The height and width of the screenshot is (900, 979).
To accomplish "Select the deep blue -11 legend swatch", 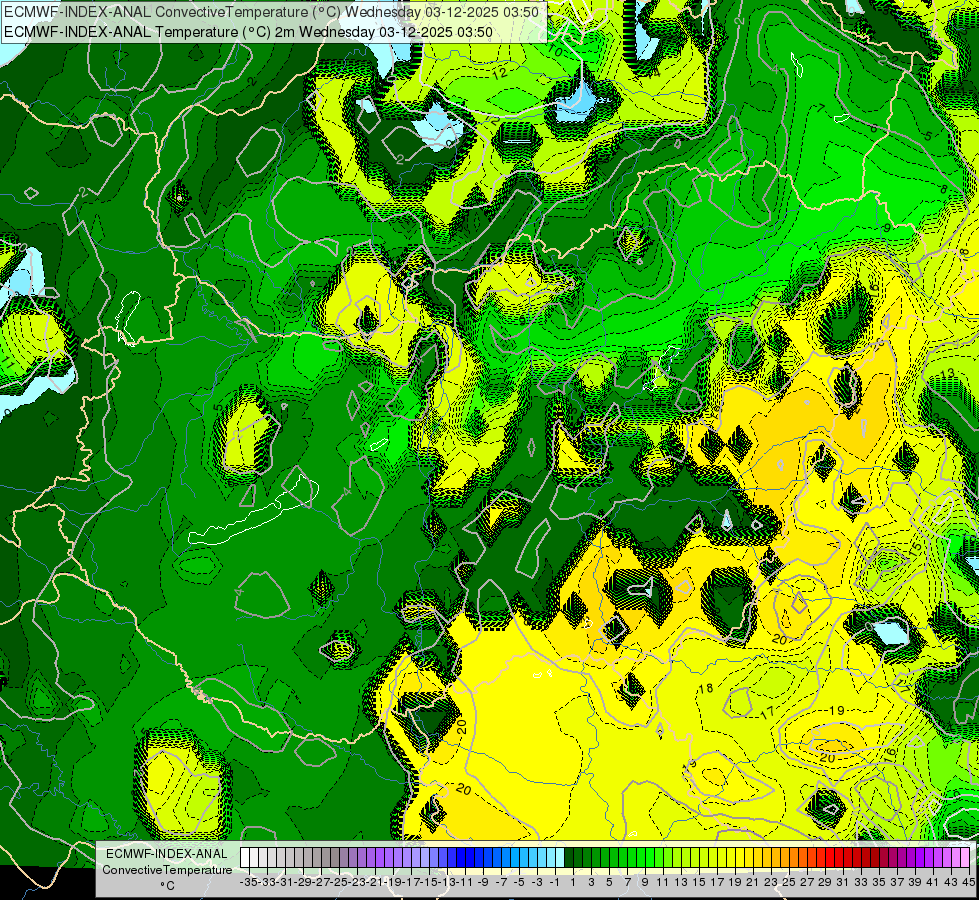I will [x=461, y=858].
